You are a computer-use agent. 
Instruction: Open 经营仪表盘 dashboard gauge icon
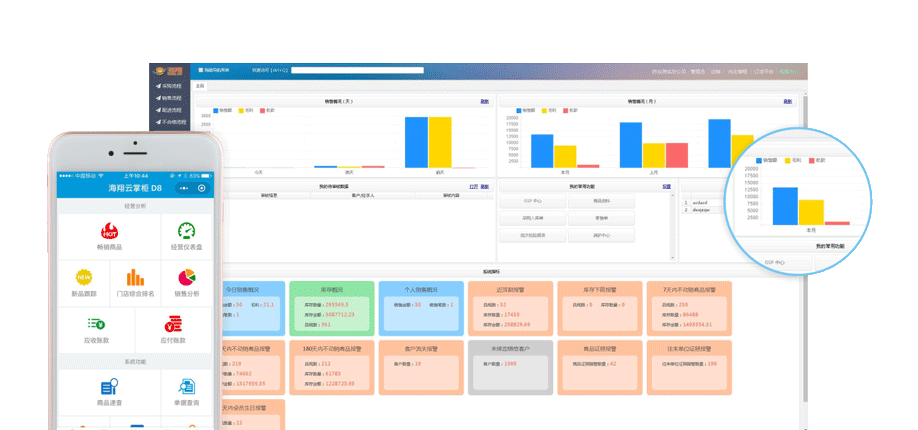[x=186, y=232]
